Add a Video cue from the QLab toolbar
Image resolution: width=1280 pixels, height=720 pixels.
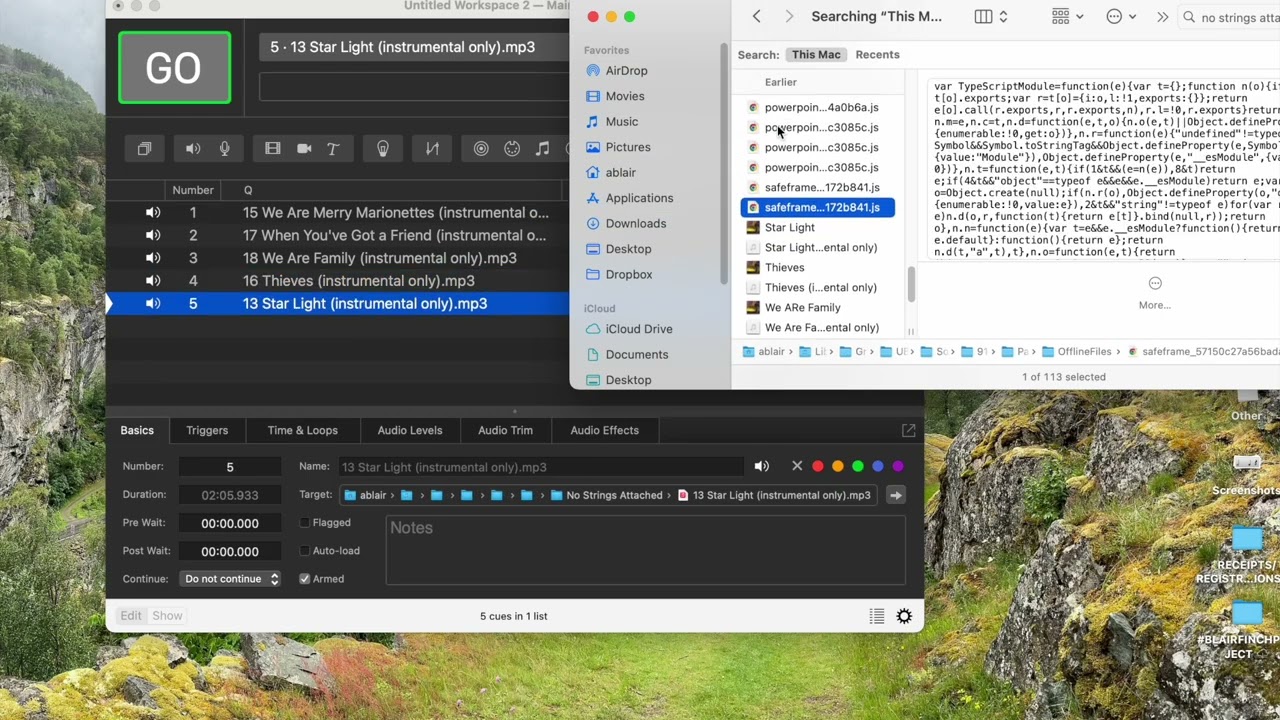coord(272,149)
